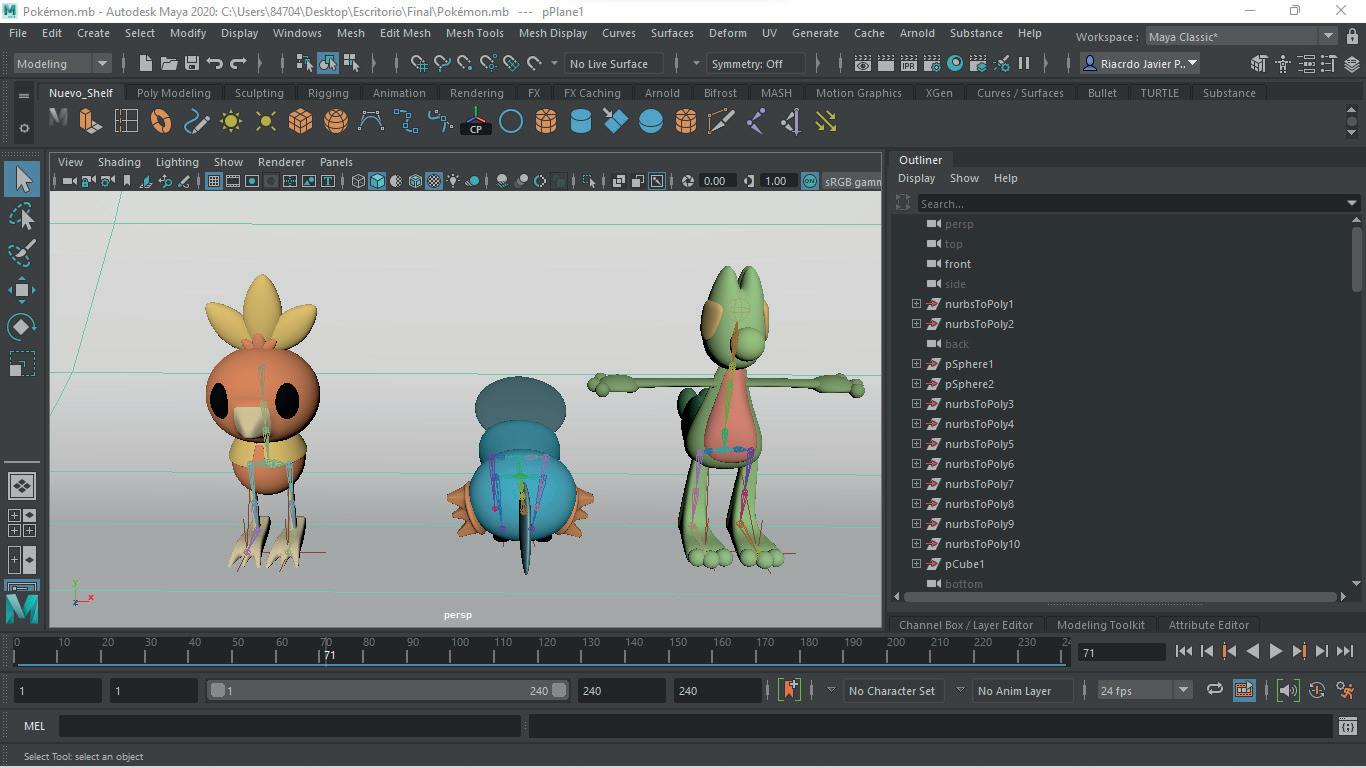Click the poly sphere icon on the shelf

[x=336, y=122]
